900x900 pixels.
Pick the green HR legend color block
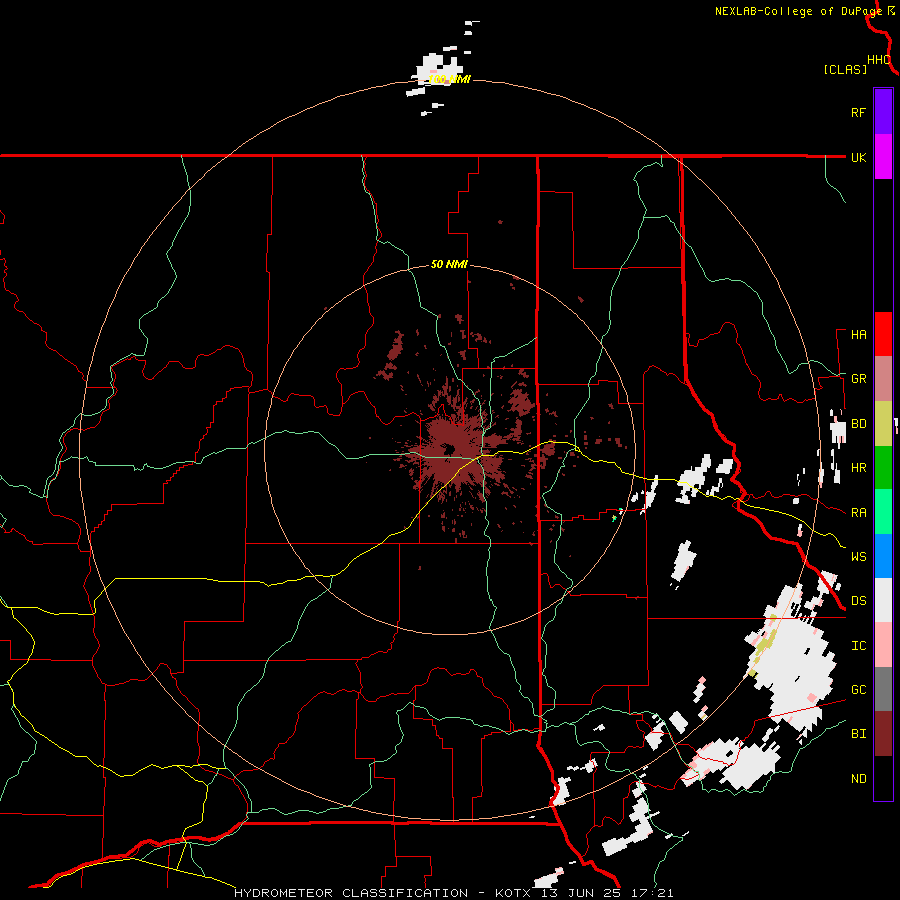click(883, 468)
